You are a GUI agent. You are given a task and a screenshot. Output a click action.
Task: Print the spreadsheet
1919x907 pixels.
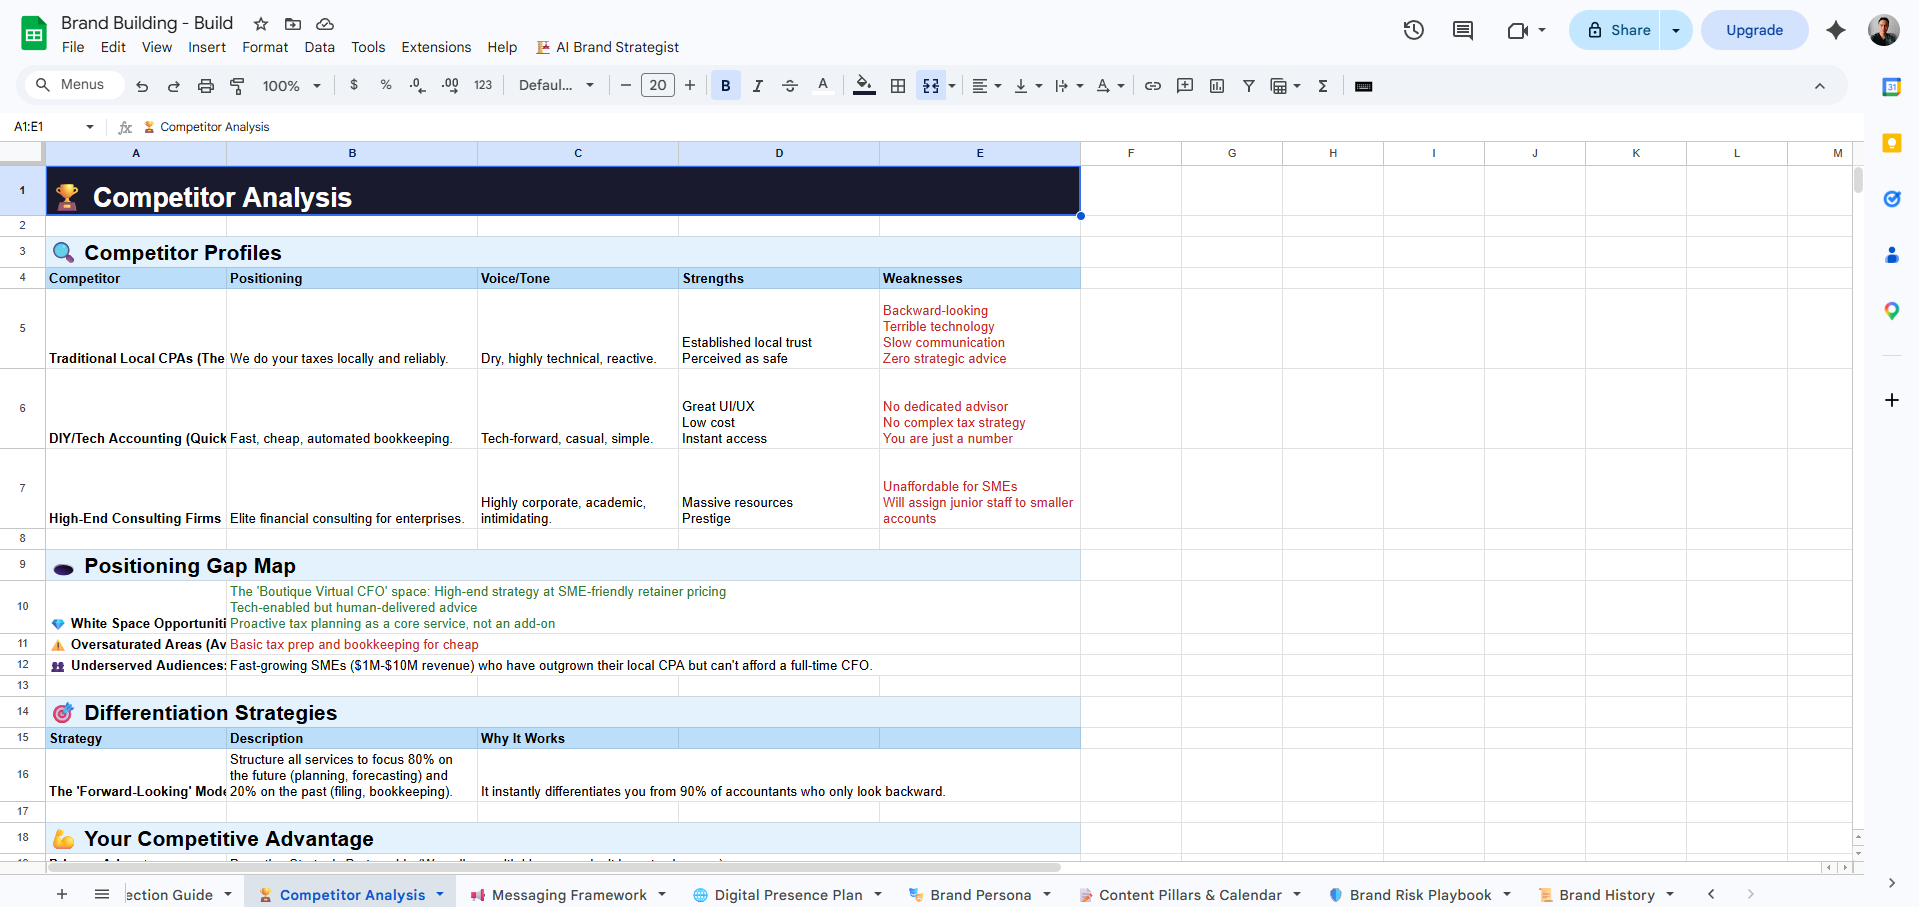pos(206,86)
